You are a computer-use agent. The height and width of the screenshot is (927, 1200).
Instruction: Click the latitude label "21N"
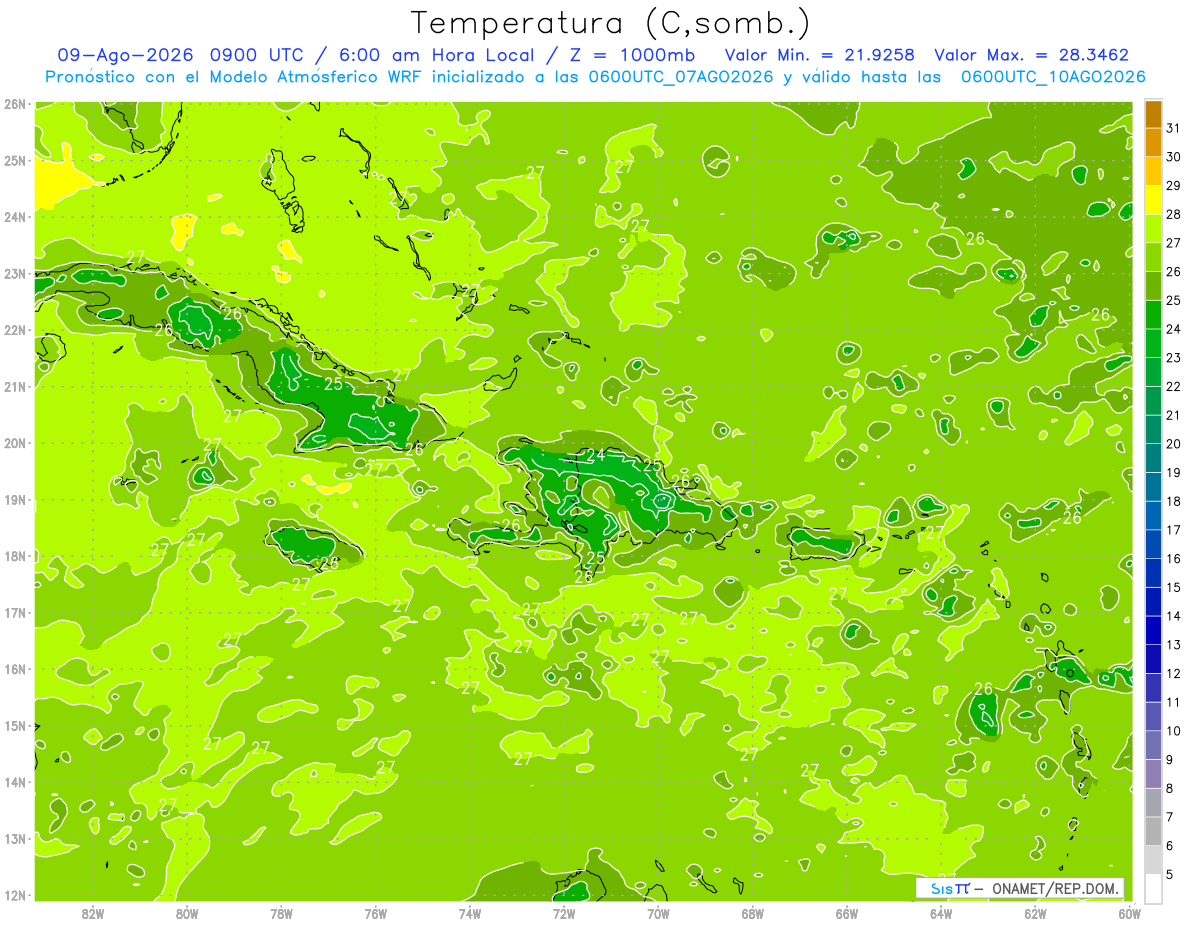[x=15, y=386]
